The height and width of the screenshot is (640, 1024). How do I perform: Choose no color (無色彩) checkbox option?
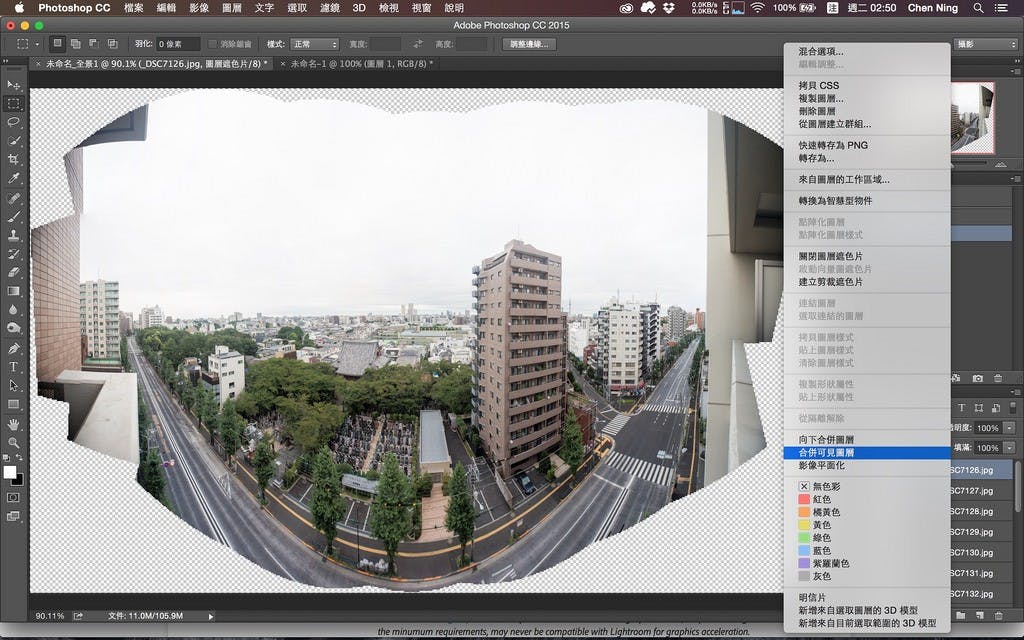click(x=804, y=485)
